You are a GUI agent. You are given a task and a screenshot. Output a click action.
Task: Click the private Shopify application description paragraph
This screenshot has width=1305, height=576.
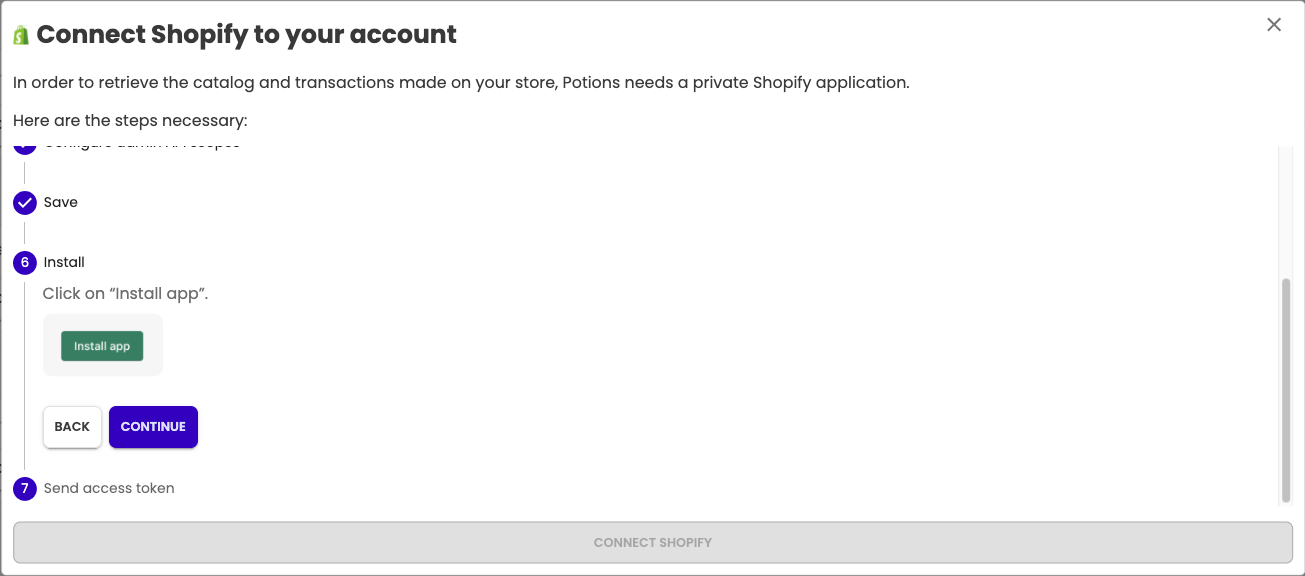coord(461,82)
